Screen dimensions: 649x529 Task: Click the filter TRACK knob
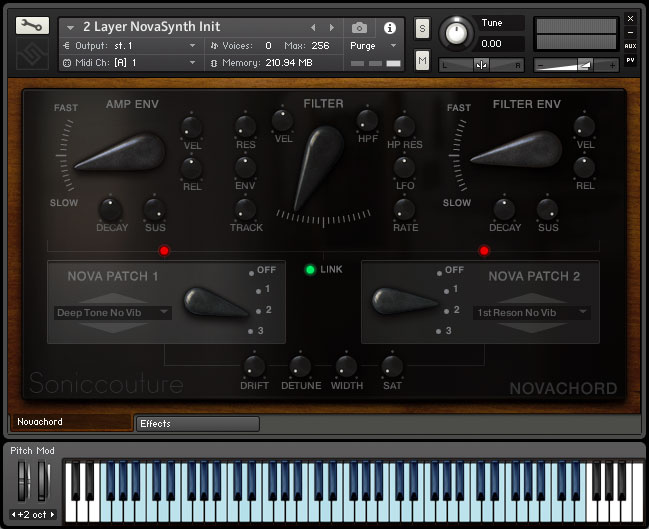pyautogui.click(x=245, y=209)
